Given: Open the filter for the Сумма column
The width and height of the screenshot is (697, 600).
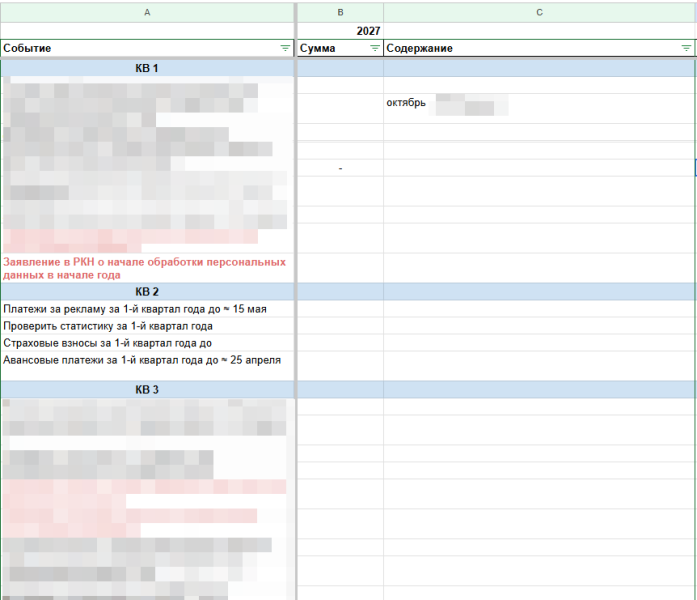Looking at the screenshot, I should coord(375,48).
